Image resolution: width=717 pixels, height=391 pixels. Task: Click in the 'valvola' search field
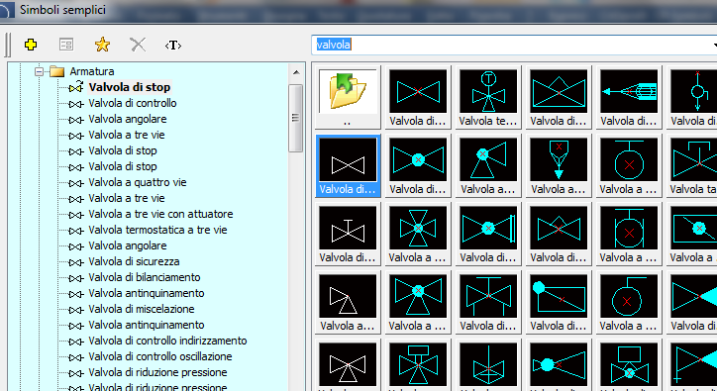[x=512, y=45]
